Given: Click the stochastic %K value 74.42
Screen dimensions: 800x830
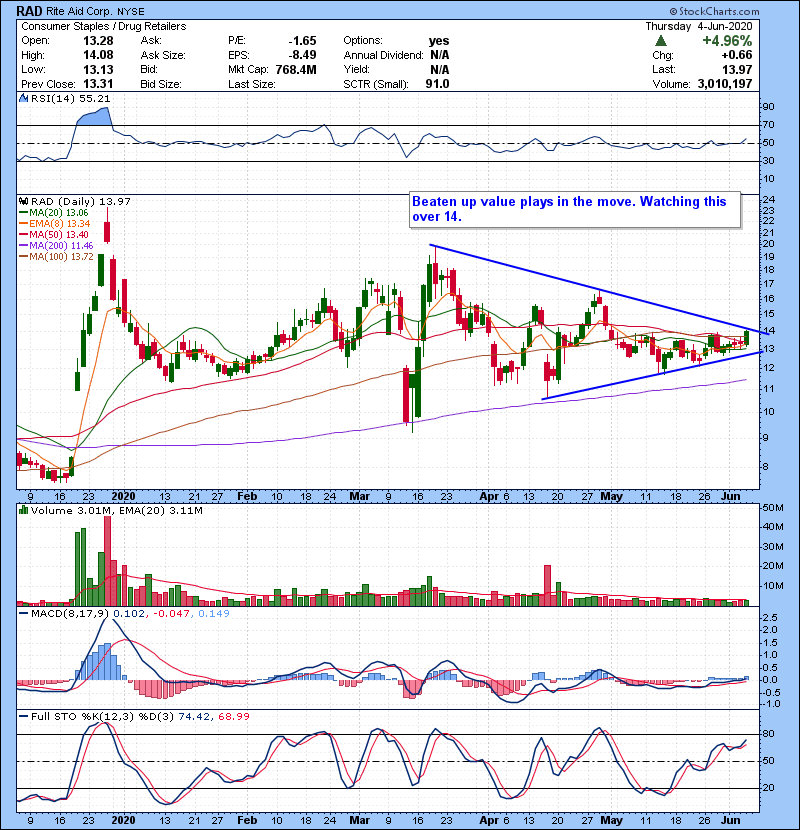Looking at the screenshot, I should (194, 717).
